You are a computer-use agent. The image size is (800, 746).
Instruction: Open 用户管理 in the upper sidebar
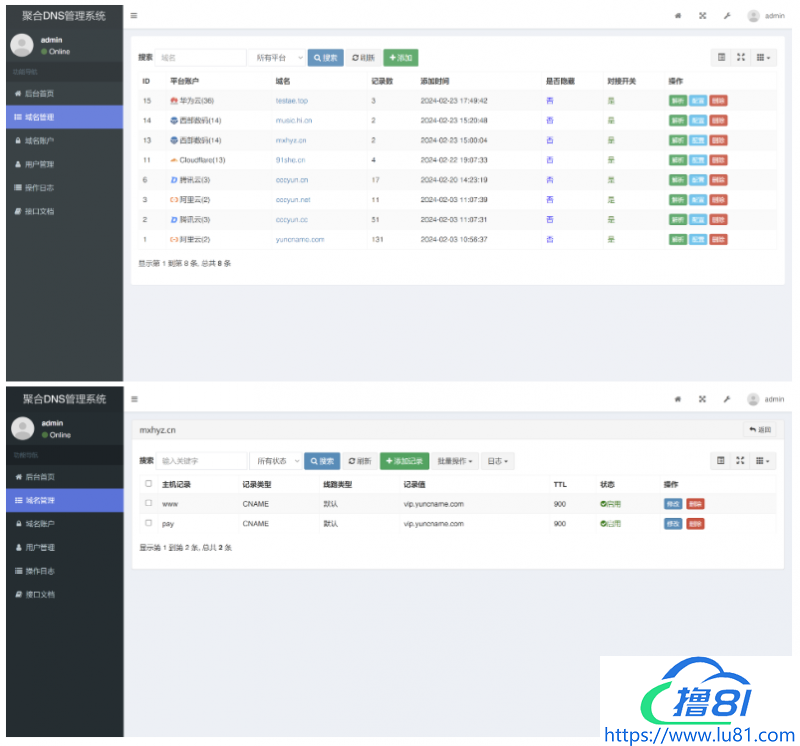click(40, 164)
